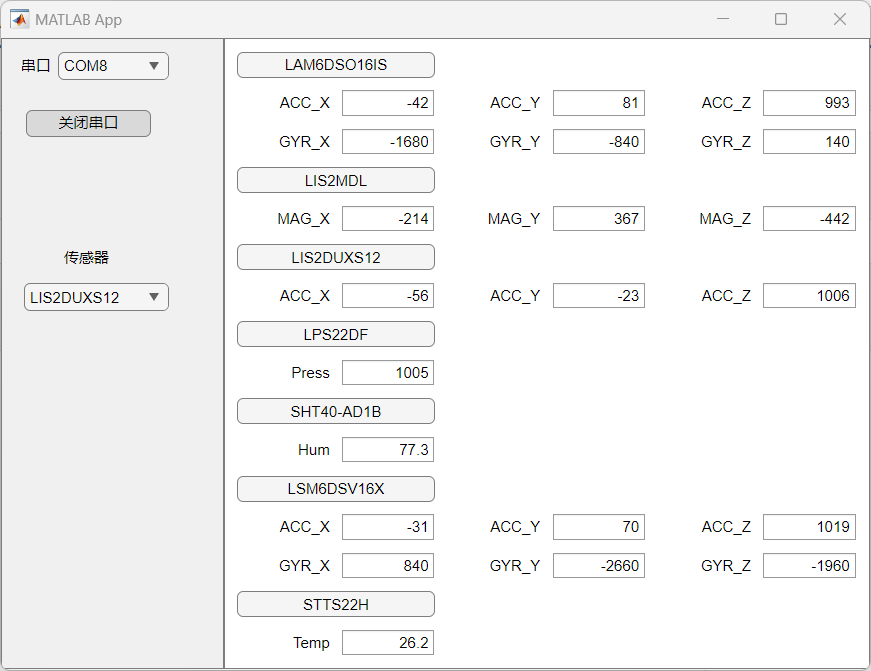
Task: Click the 关闭串口 button
Action: [88, 123]
